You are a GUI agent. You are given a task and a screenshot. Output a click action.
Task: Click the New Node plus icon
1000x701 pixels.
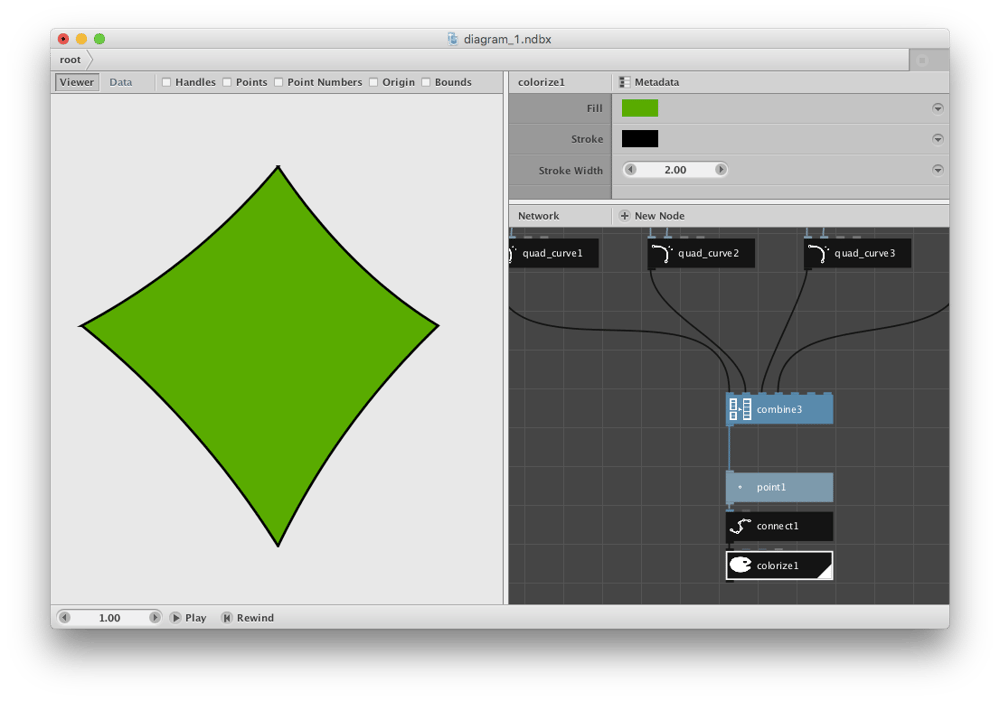click(x=624, y=216)
